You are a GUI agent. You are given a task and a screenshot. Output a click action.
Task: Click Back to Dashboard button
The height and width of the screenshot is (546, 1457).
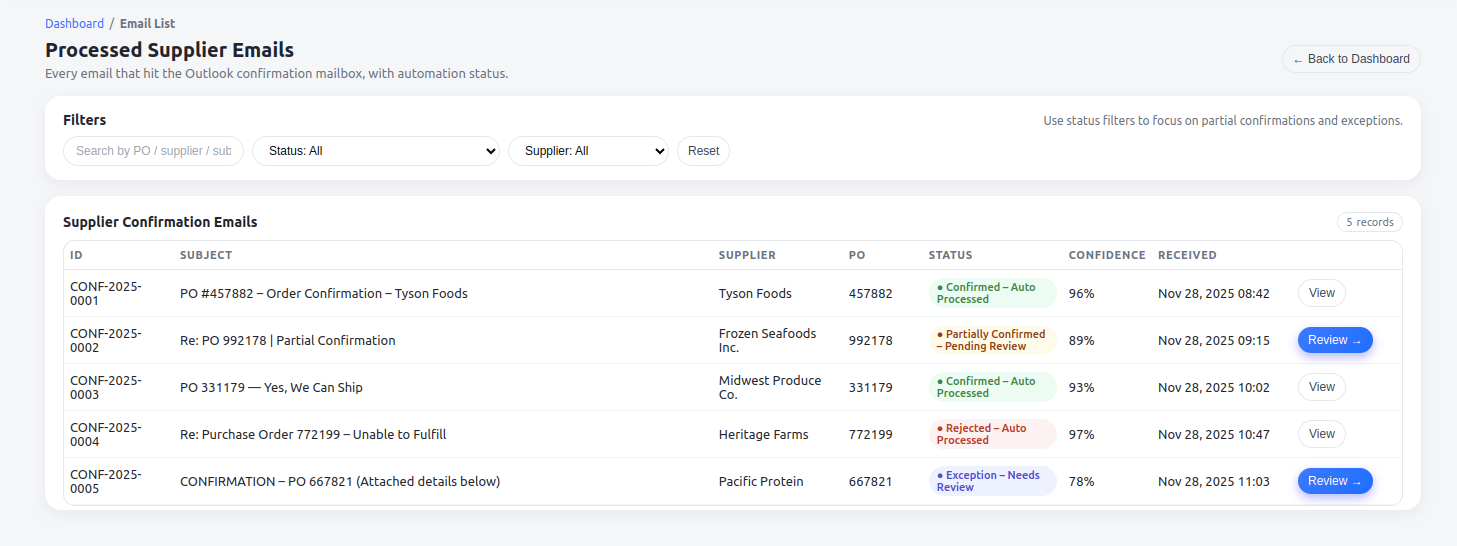coord(1350,59)
